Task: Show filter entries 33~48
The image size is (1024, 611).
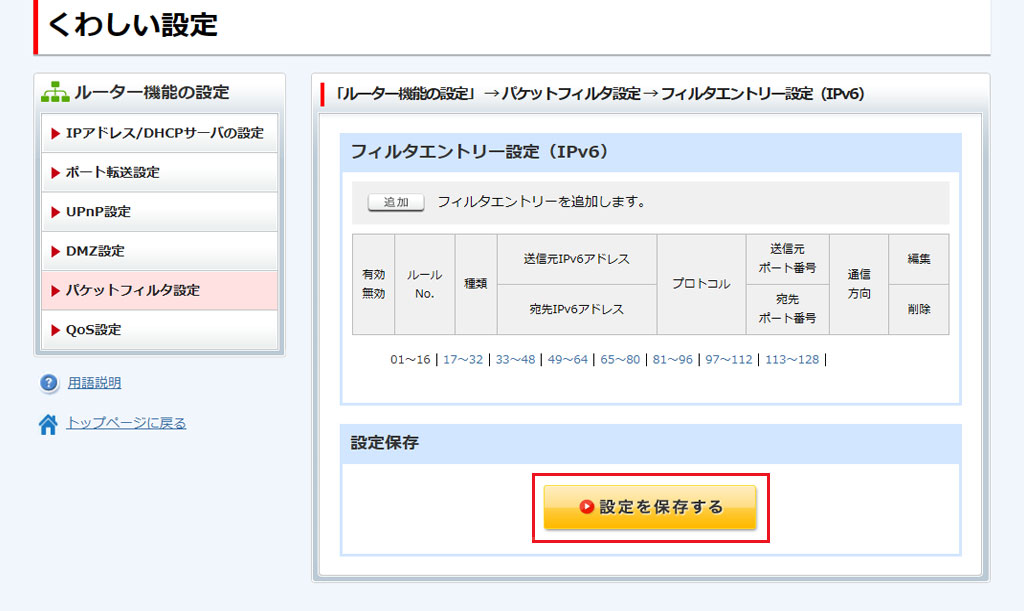Action: point(515,360)
